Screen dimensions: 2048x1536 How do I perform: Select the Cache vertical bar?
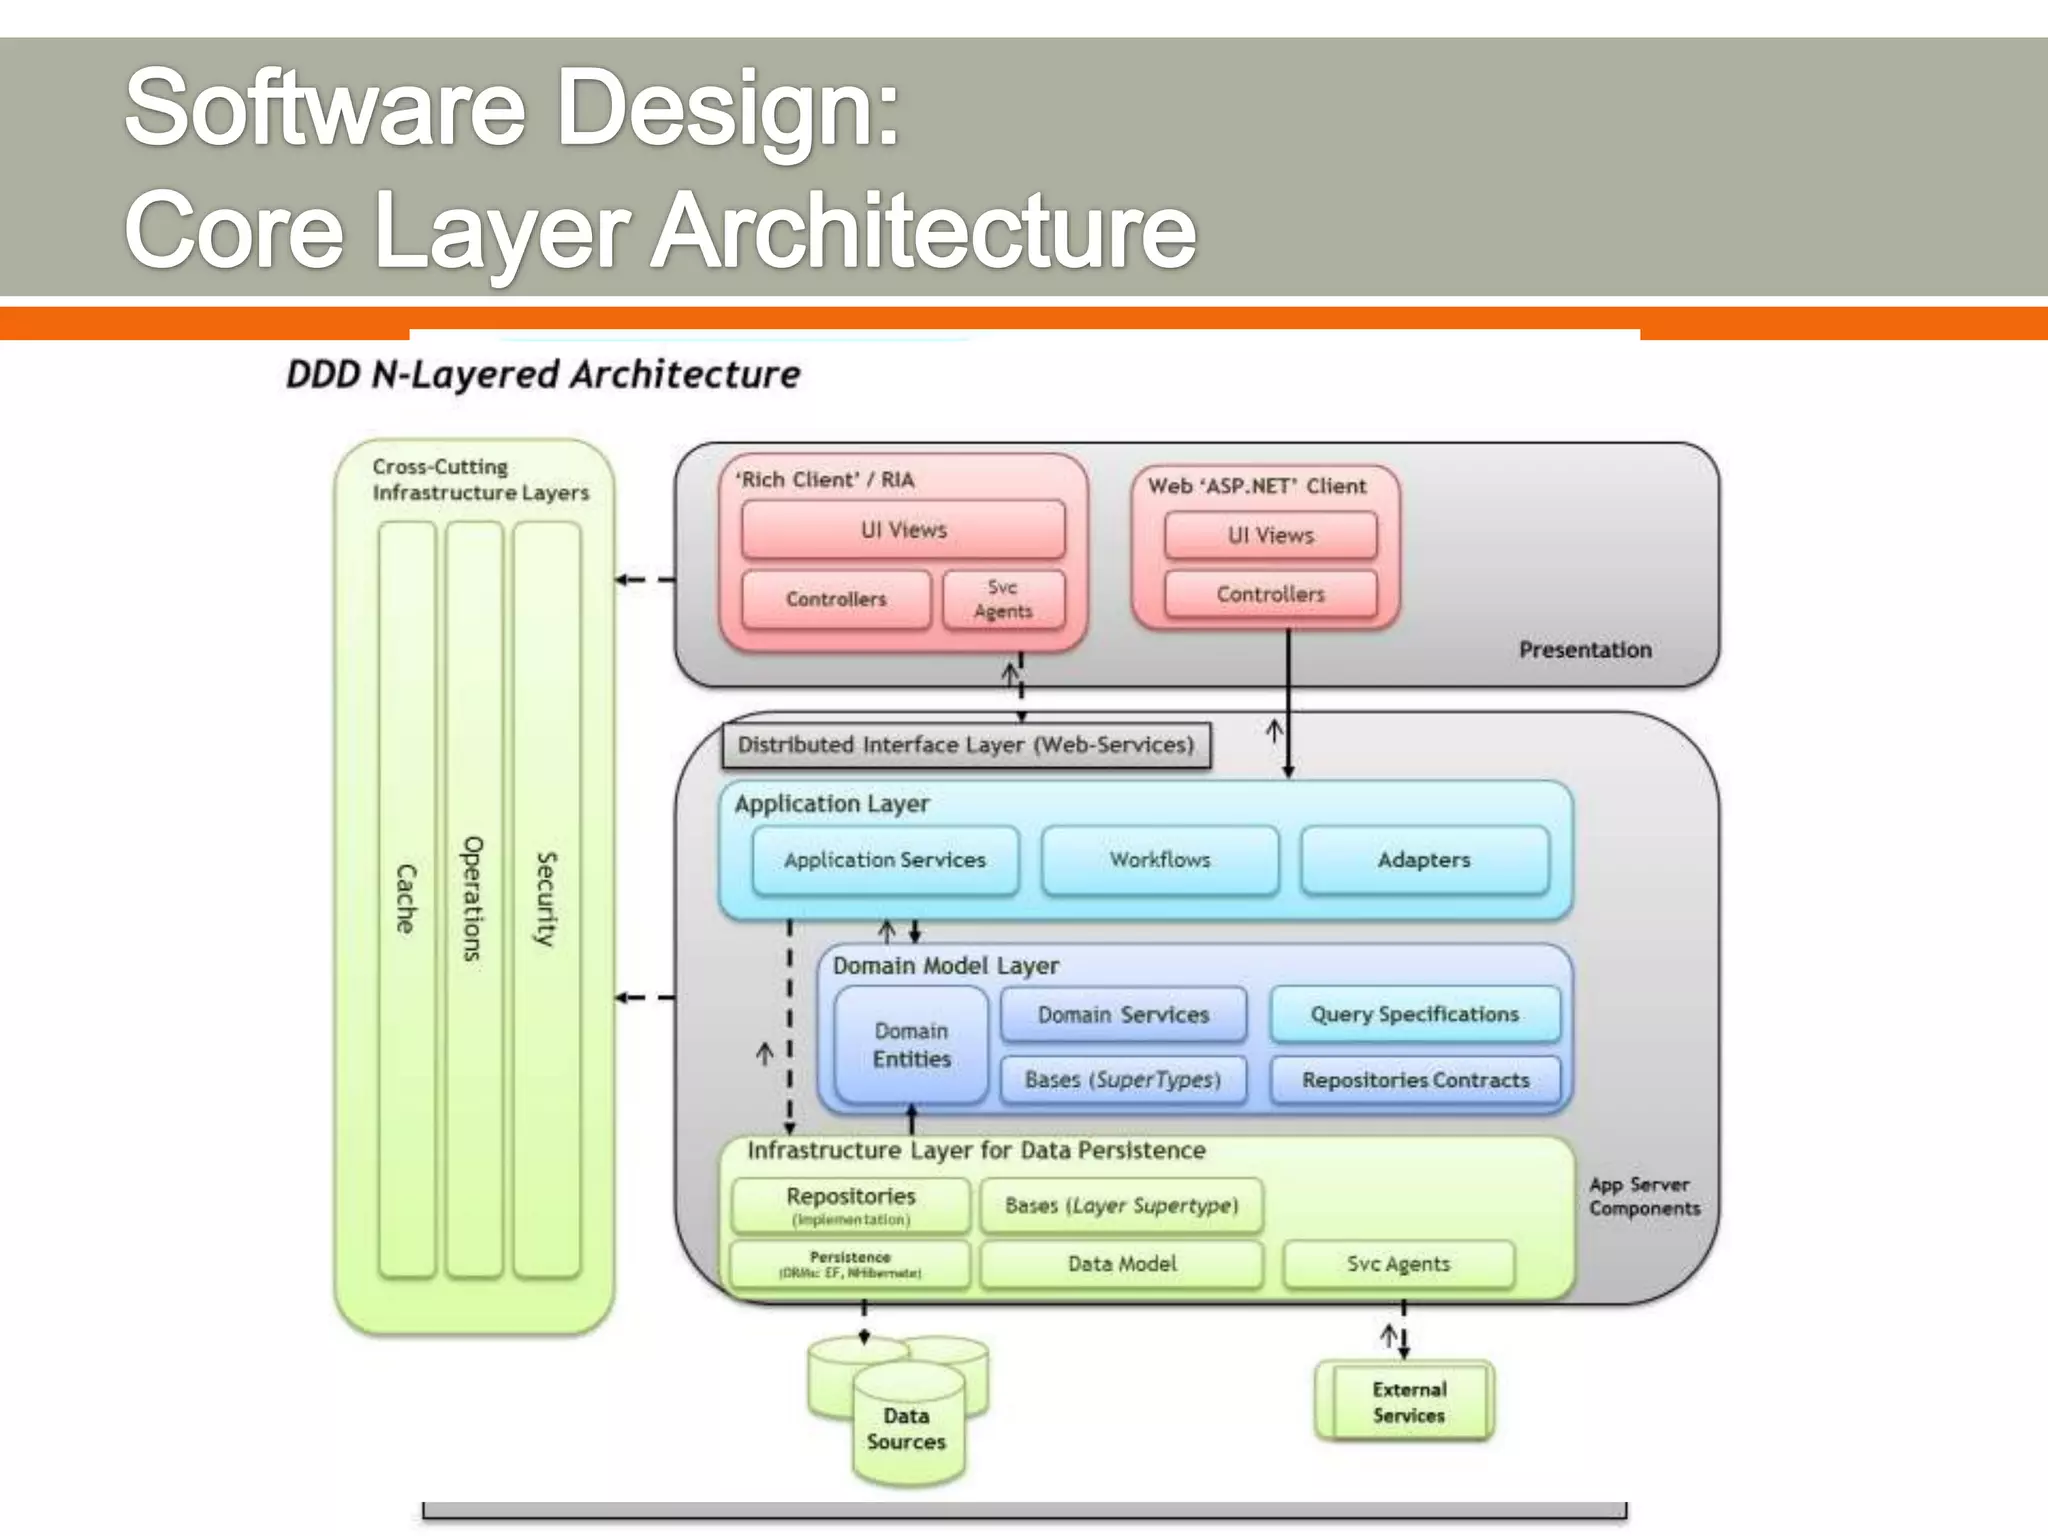[x=407, y=899]
